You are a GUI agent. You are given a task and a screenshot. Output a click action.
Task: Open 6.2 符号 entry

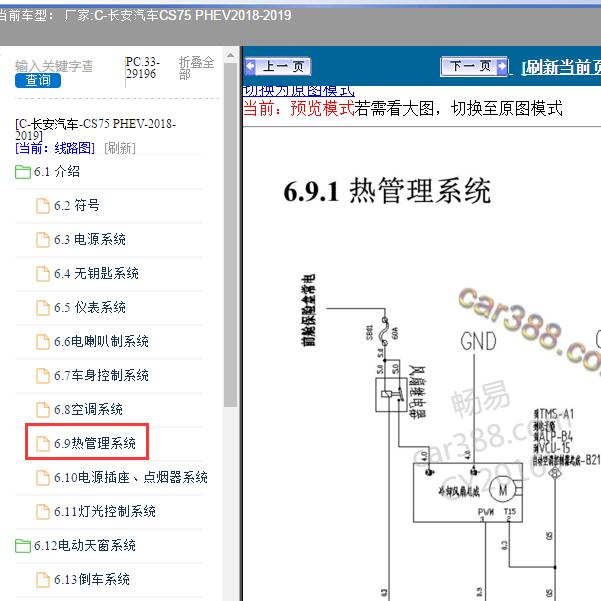tap(77, 206)
